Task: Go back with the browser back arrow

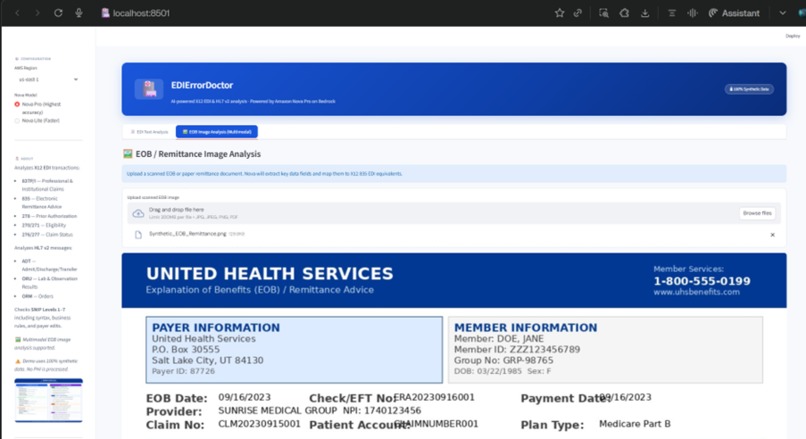Action: [17, 13]
